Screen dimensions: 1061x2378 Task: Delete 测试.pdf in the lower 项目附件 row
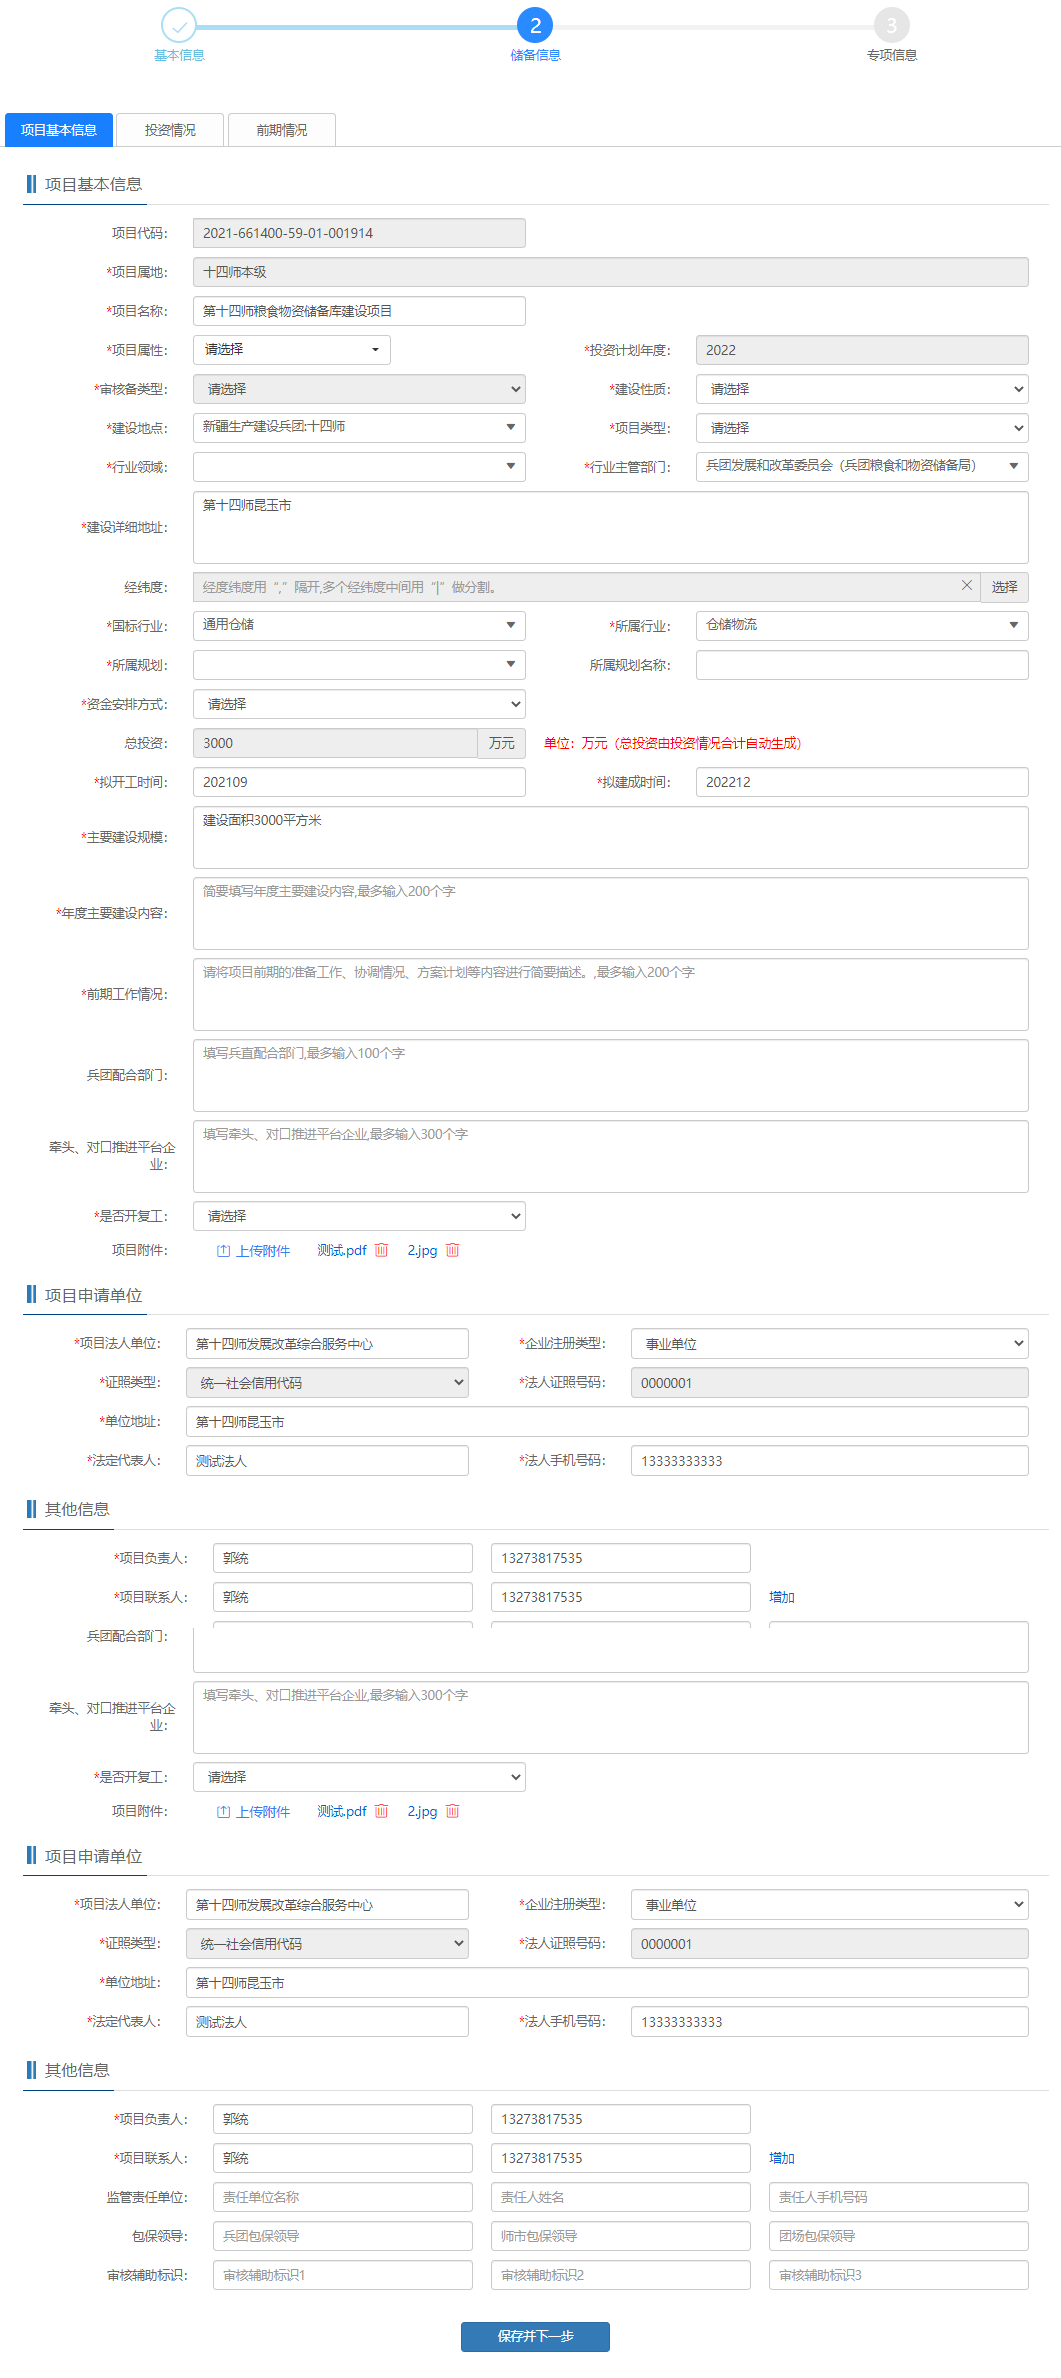point(381,1811)
